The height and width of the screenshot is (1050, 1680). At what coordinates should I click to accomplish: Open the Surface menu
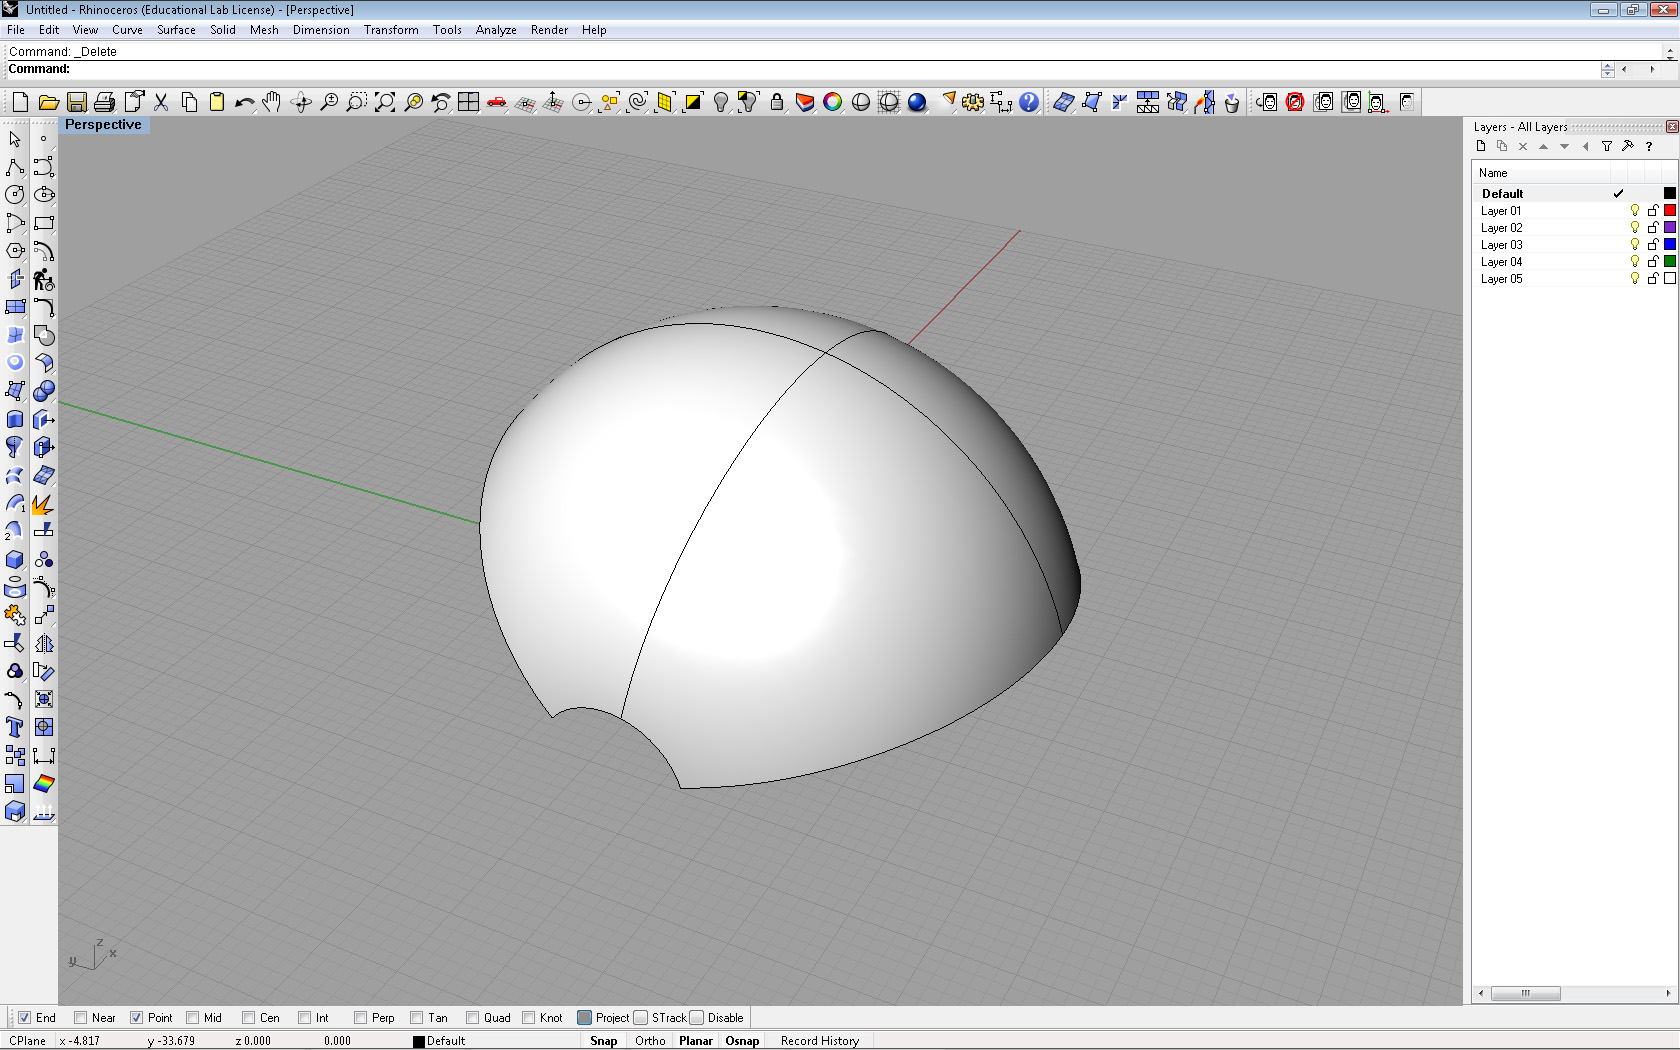[176, 30]
